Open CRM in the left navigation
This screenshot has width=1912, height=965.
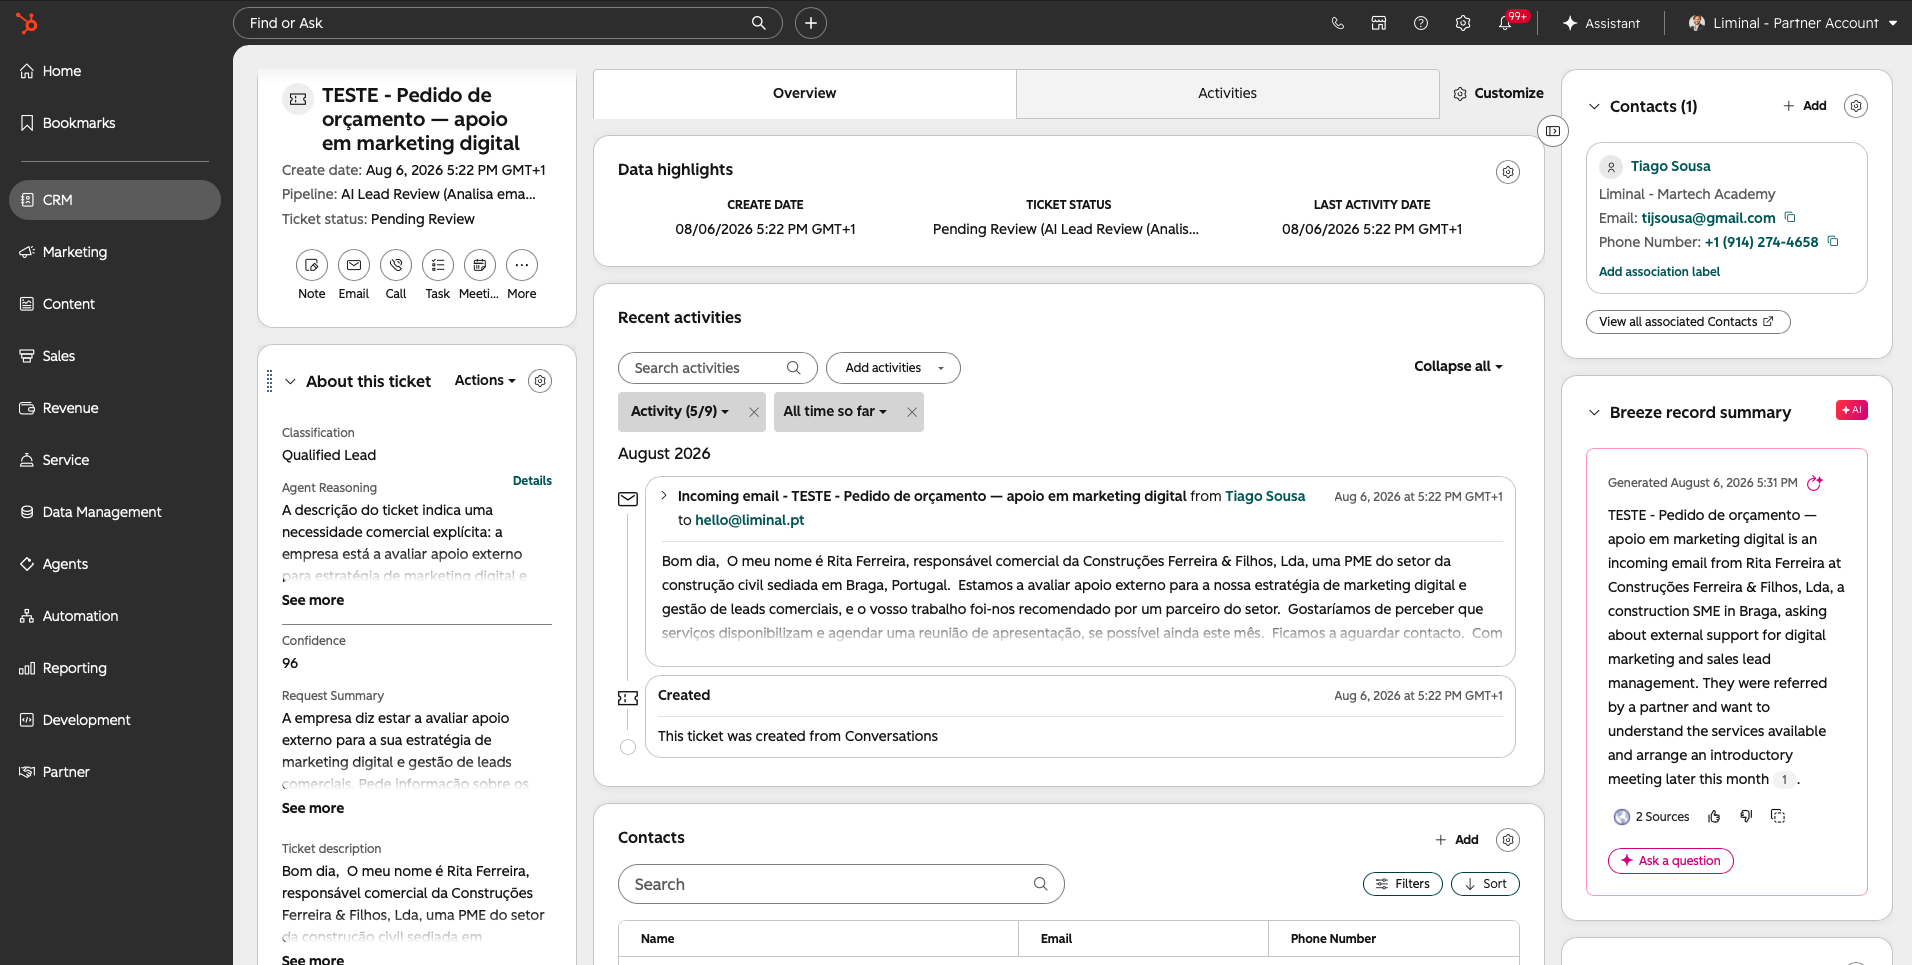pos(115,200)
